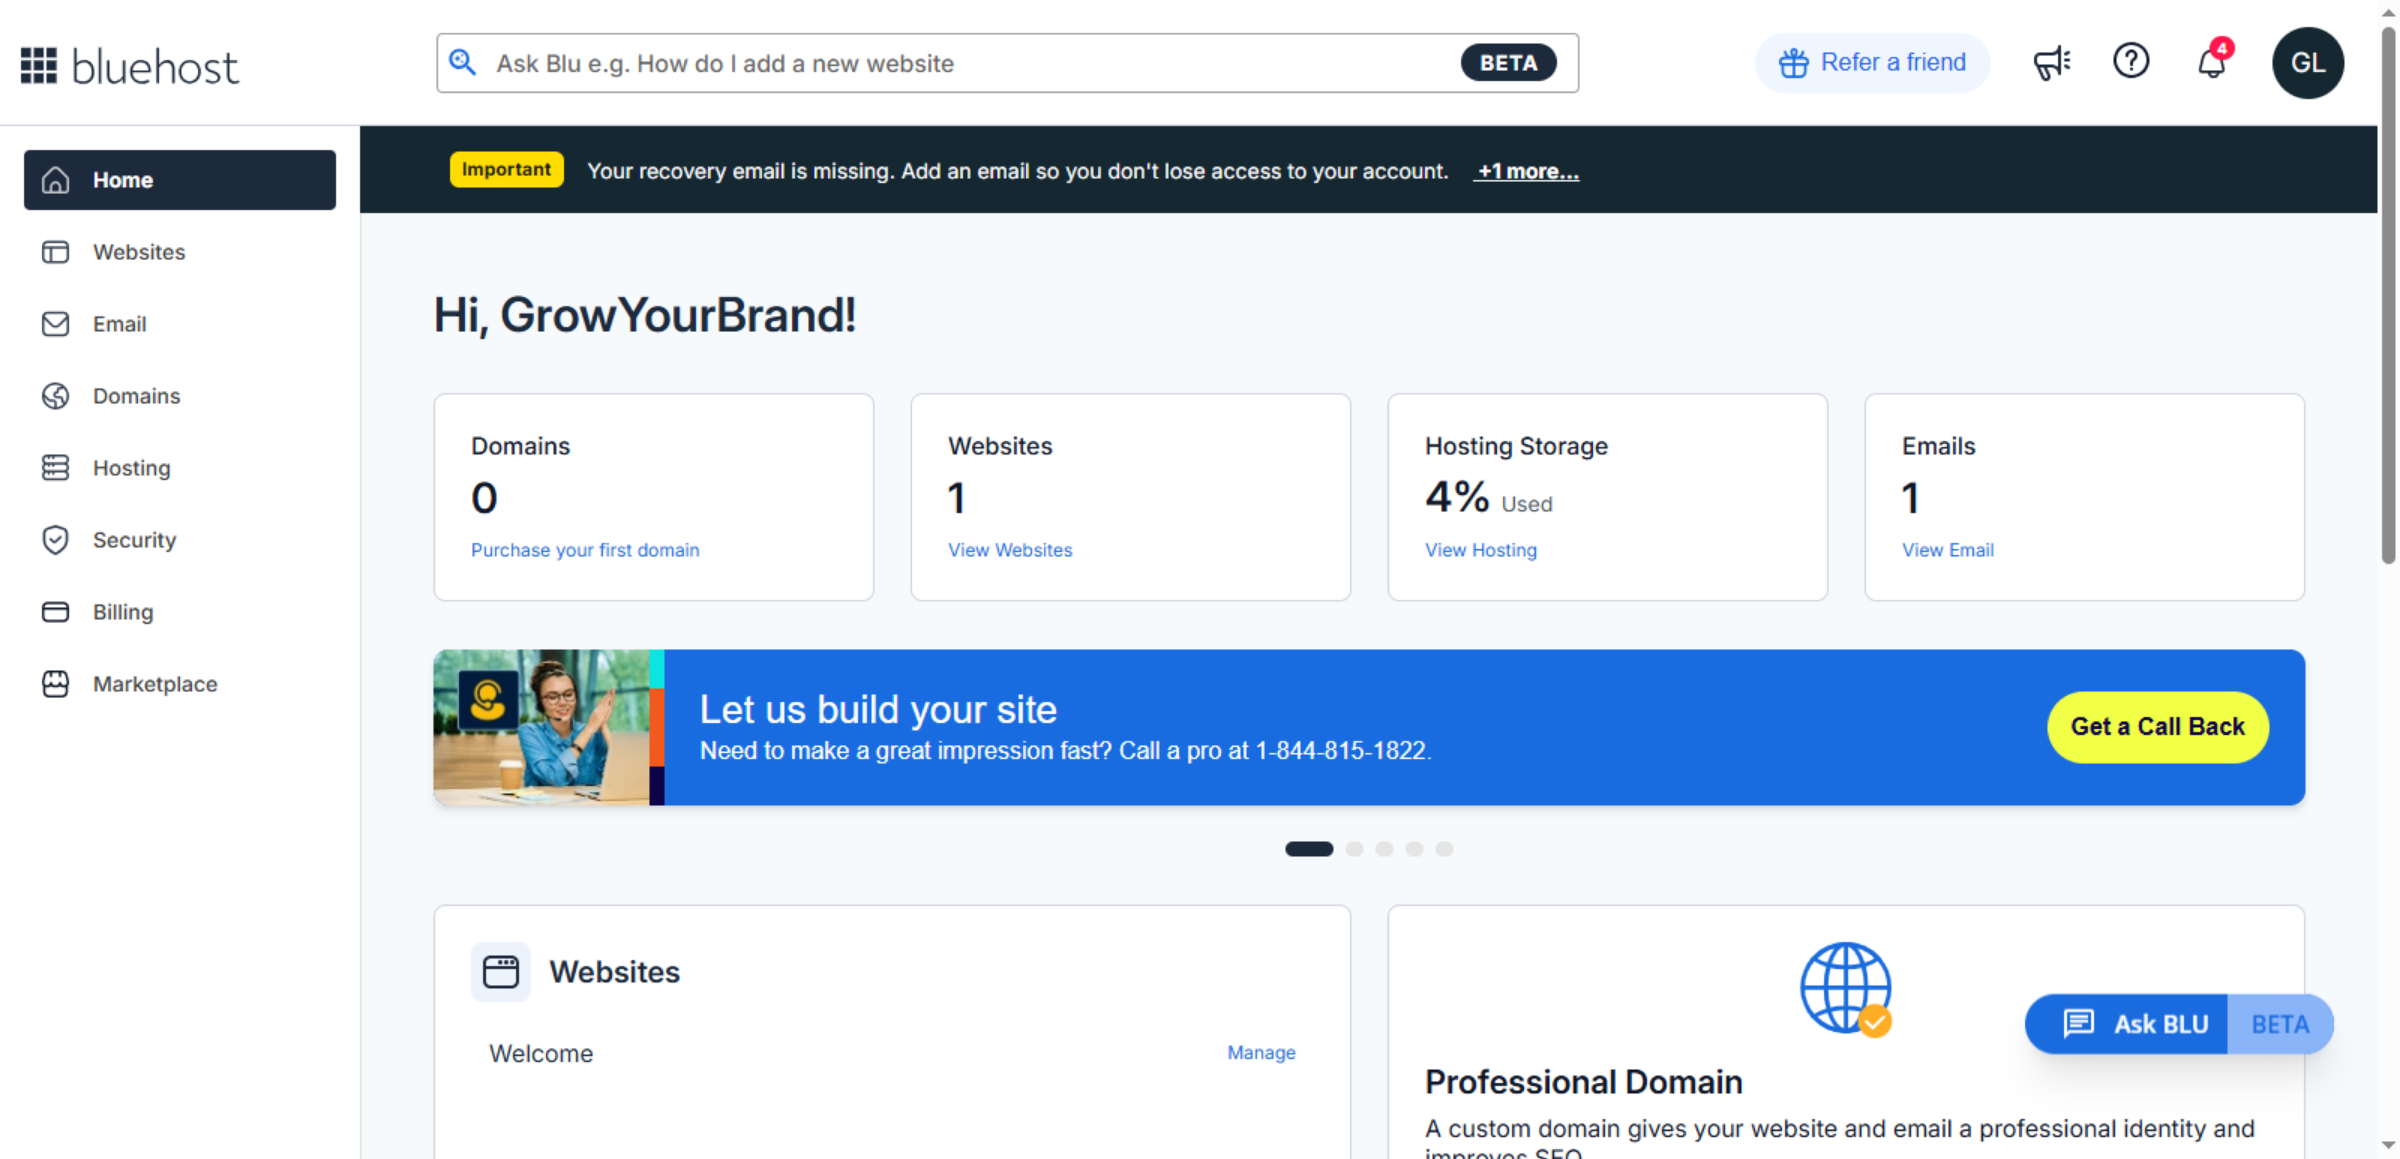The image size is (2400, 1159).
Task: Switch to the Hosting section
Action: (131, 467)
